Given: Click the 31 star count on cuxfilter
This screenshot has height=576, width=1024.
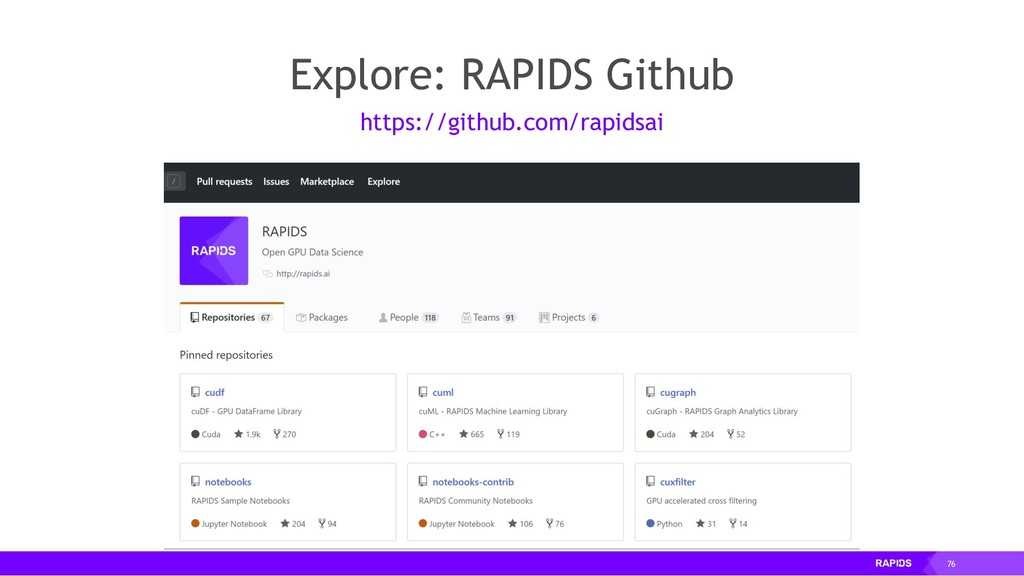Looking at the screenshot, I should click(x=711, y=524).
